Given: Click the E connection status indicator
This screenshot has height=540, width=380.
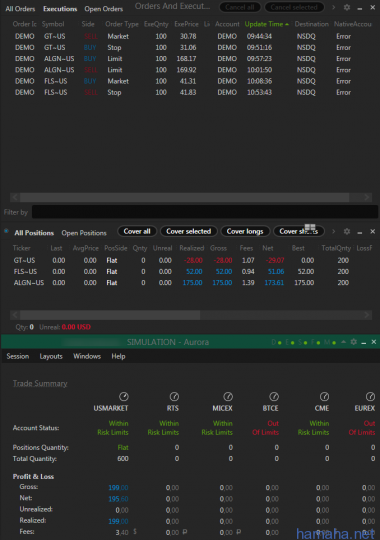Looking at the screenshot, I should tap(290, 342).
